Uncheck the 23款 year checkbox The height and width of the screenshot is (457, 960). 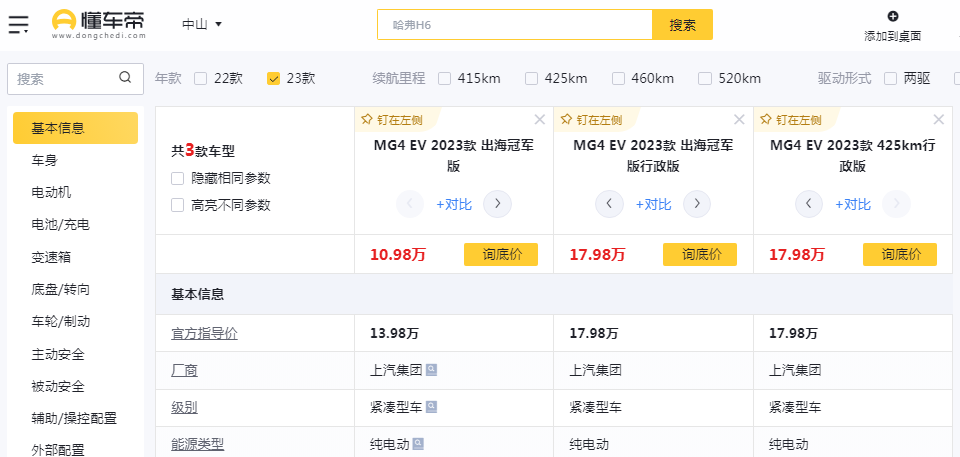click(274, 78)
